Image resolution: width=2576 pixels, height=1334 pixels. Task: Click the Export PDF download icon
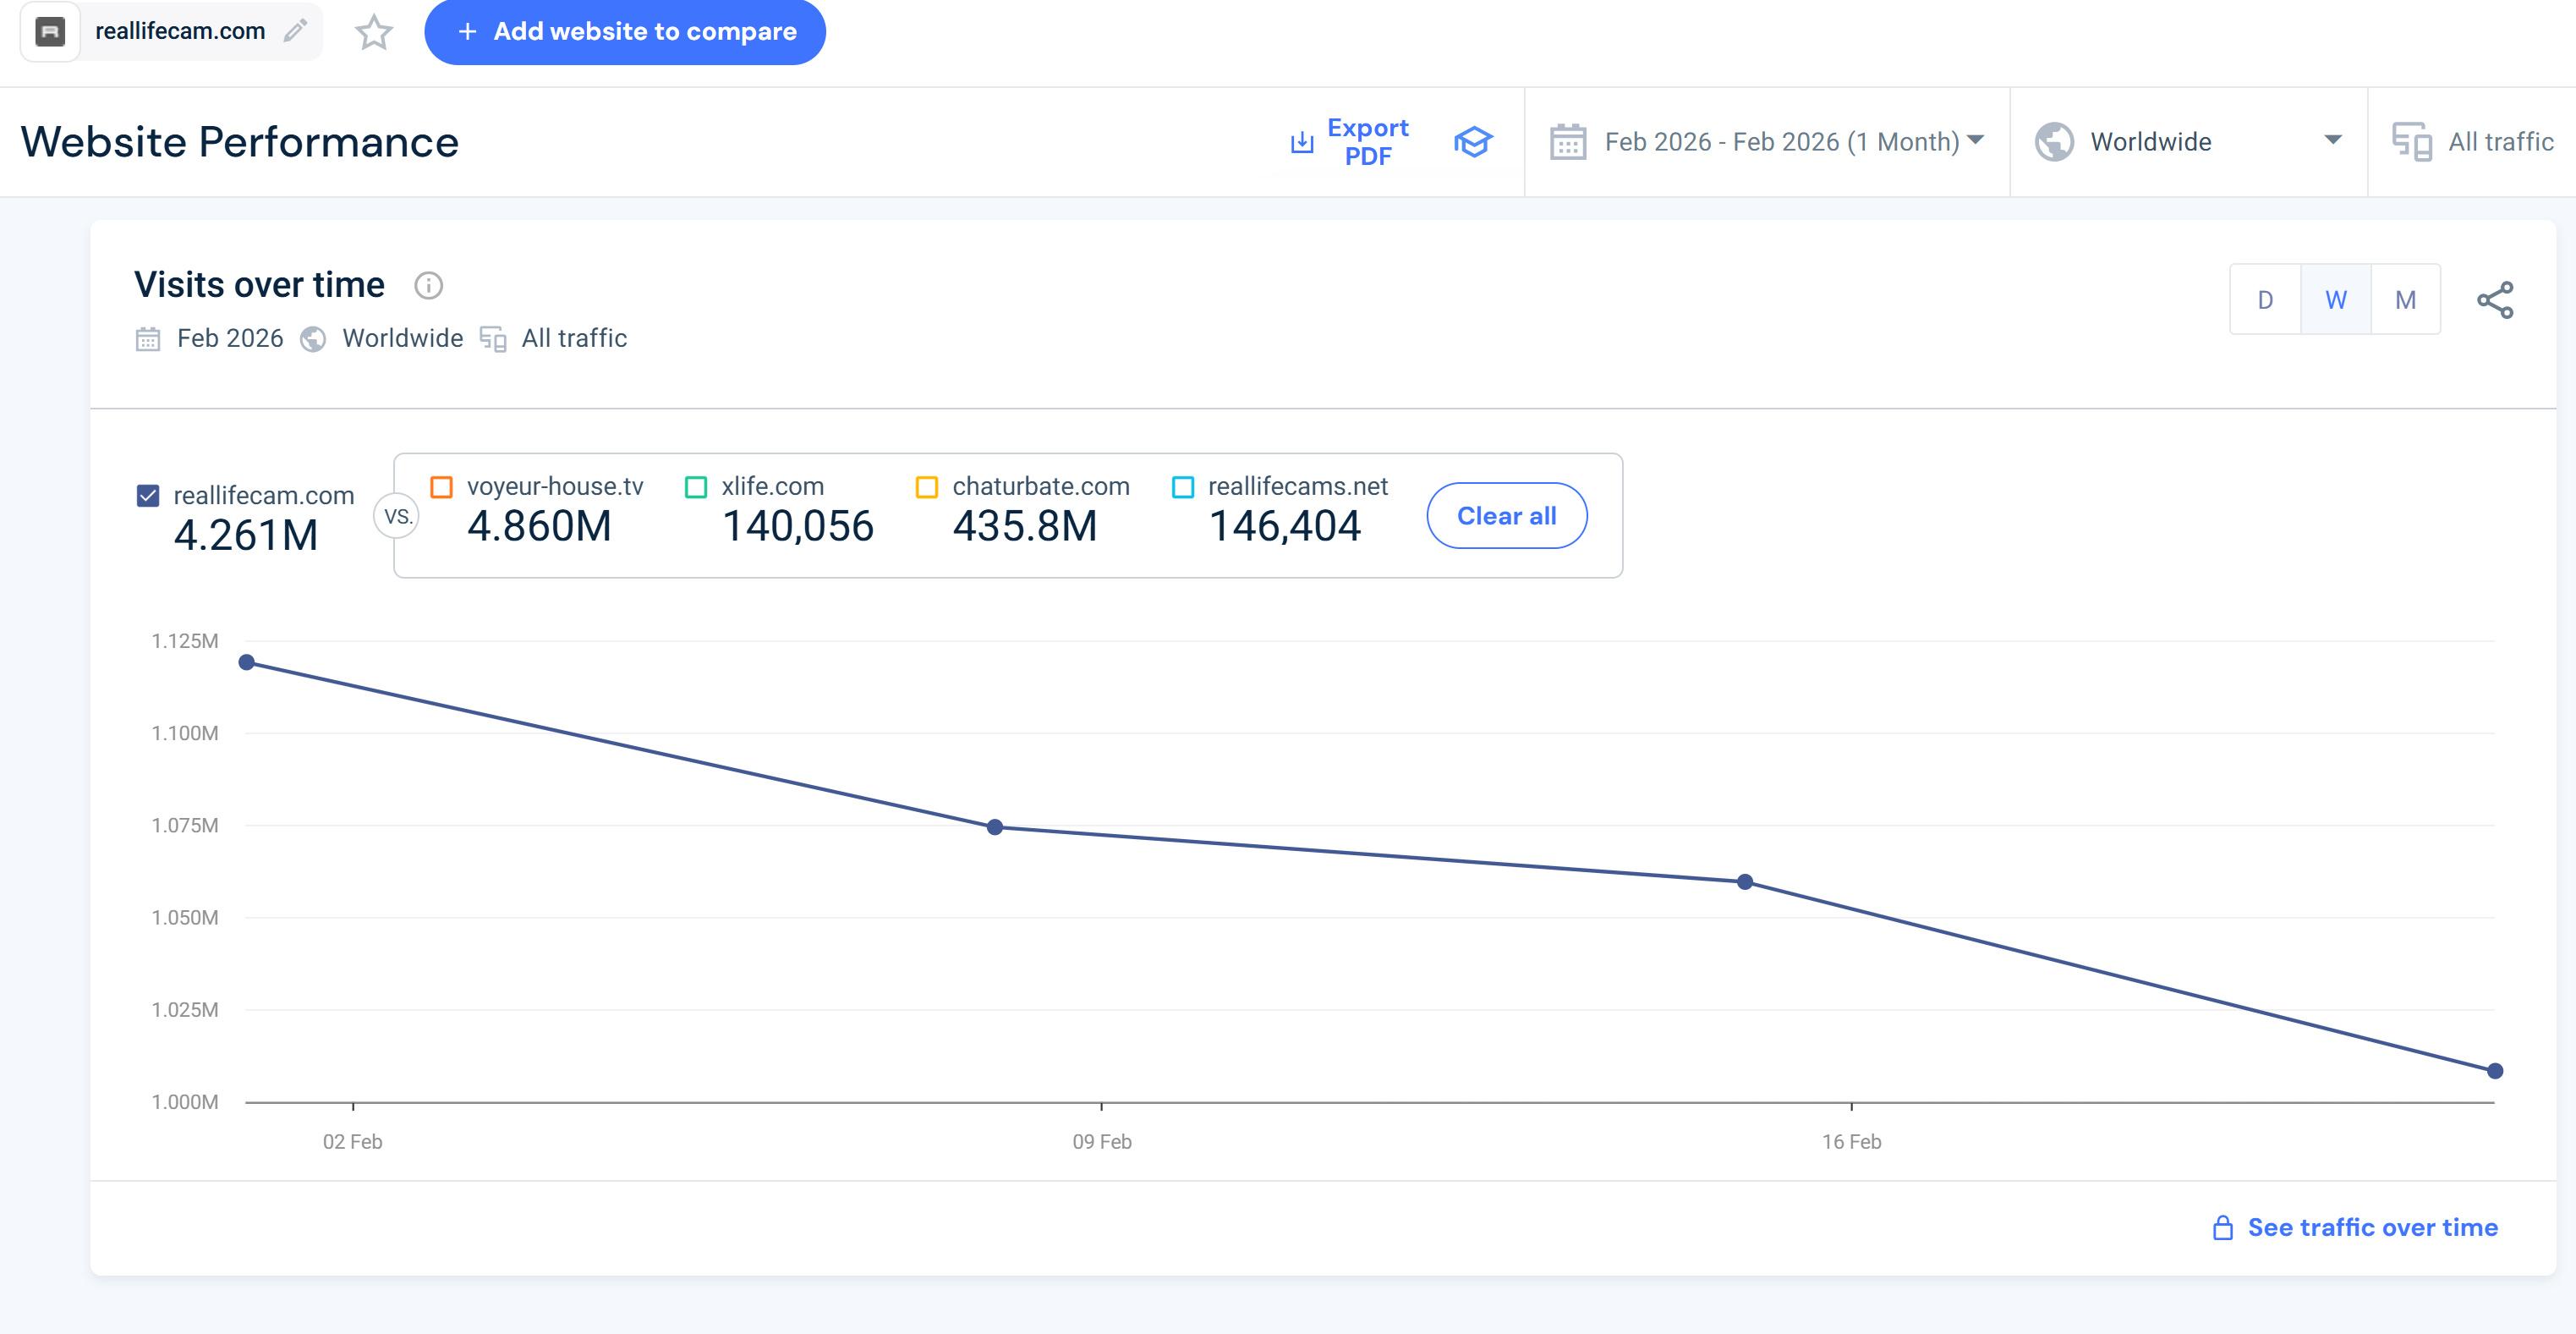click(1301, 142)
